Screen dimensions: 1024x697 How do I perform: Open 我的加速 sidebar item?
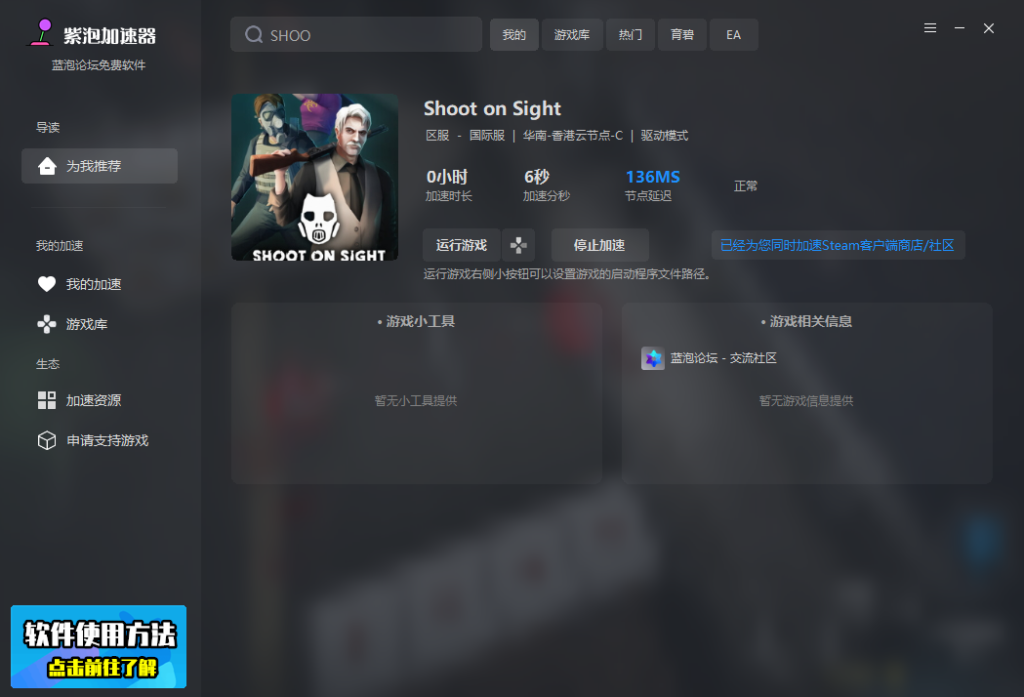click(93, 284)
